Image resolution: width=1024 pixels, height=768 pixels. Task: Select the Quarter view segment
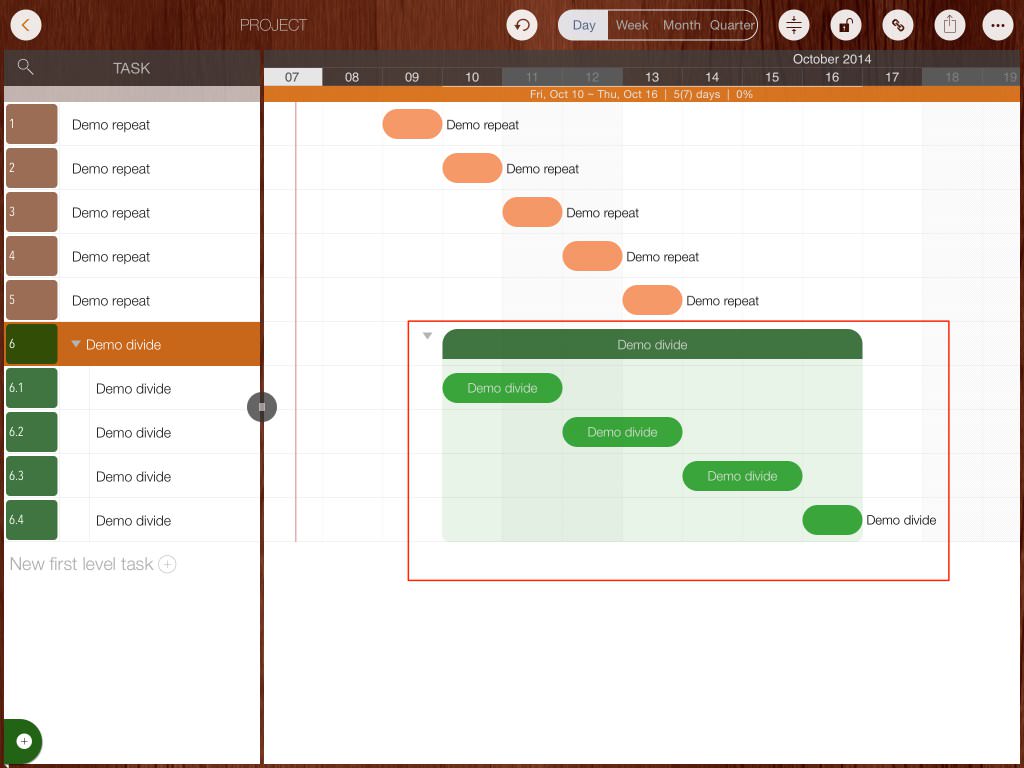[x=732, y=25]
